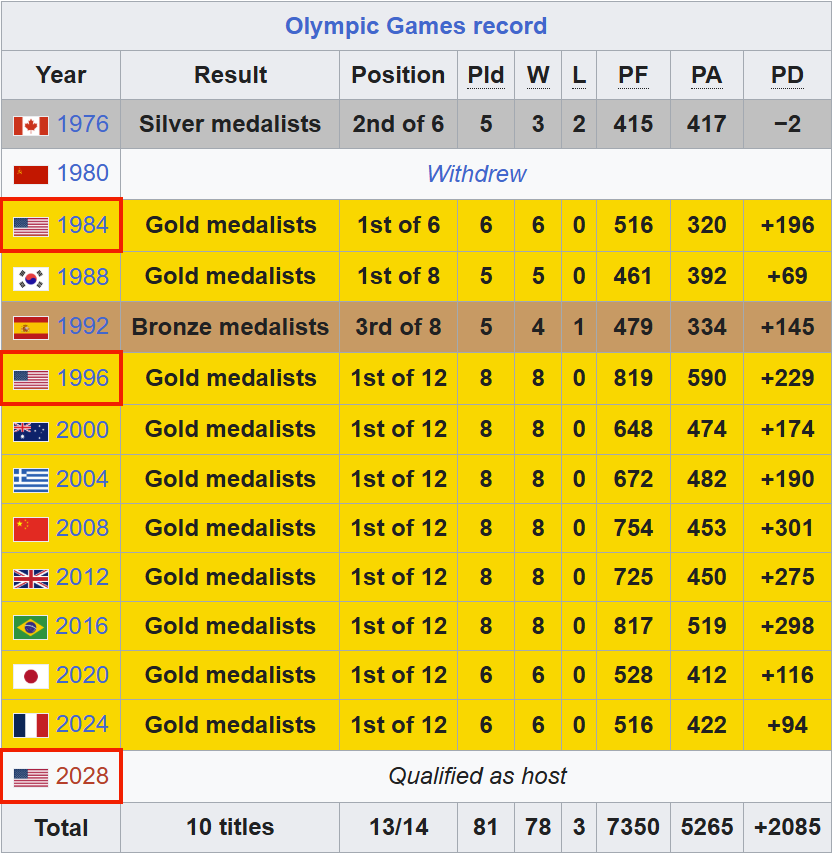Select the +2085 total point difference
This screenshot has width=834, height=855.
pos(787,827)
